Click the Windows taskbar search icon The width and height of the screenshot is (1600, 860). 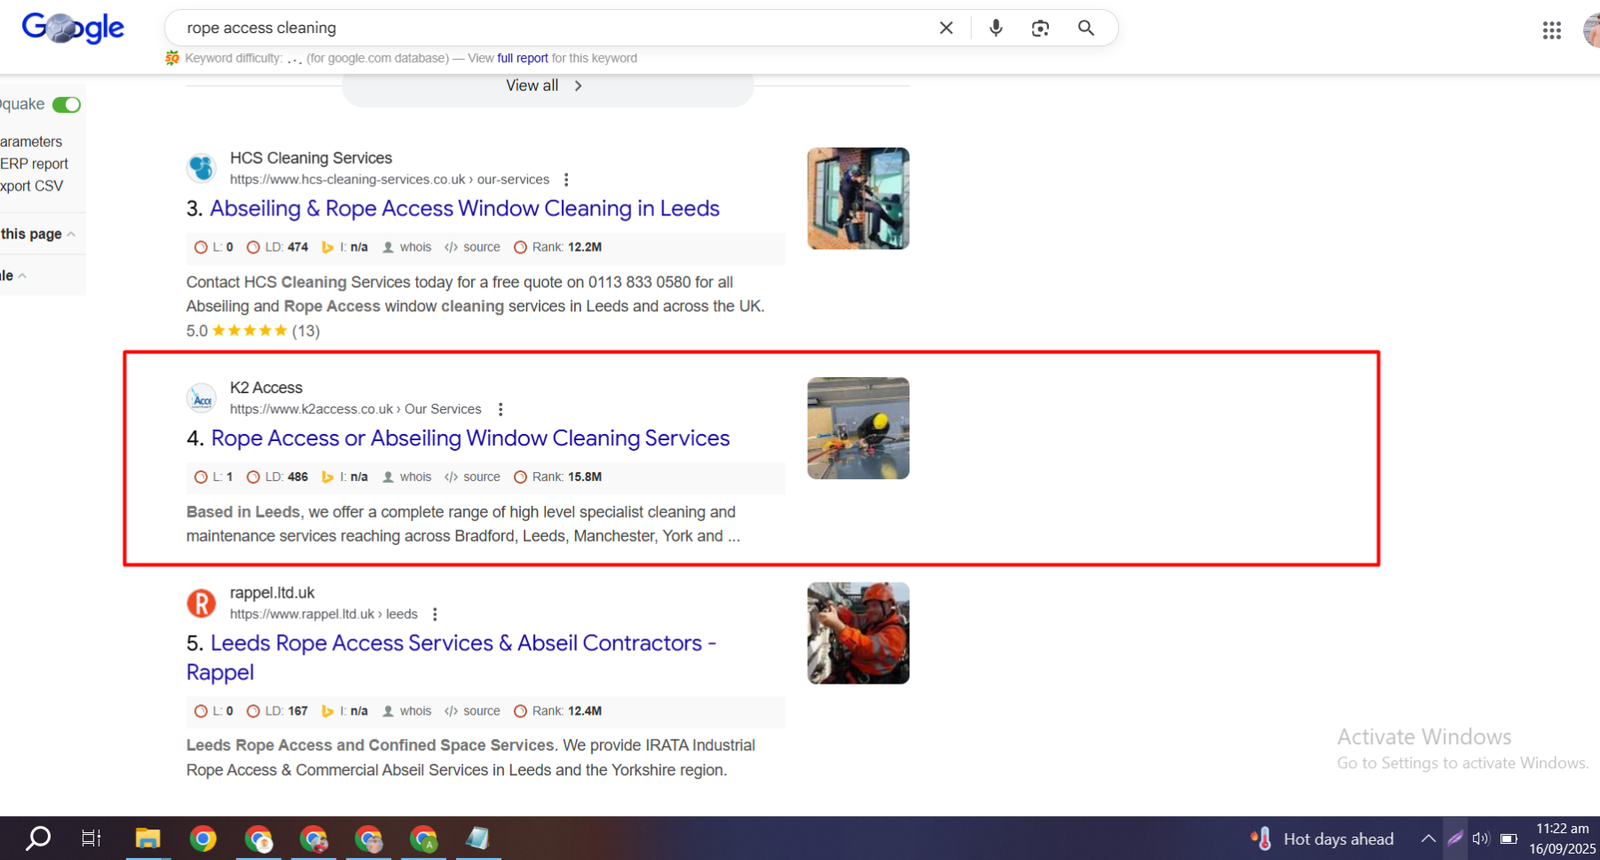click(38, 838)
